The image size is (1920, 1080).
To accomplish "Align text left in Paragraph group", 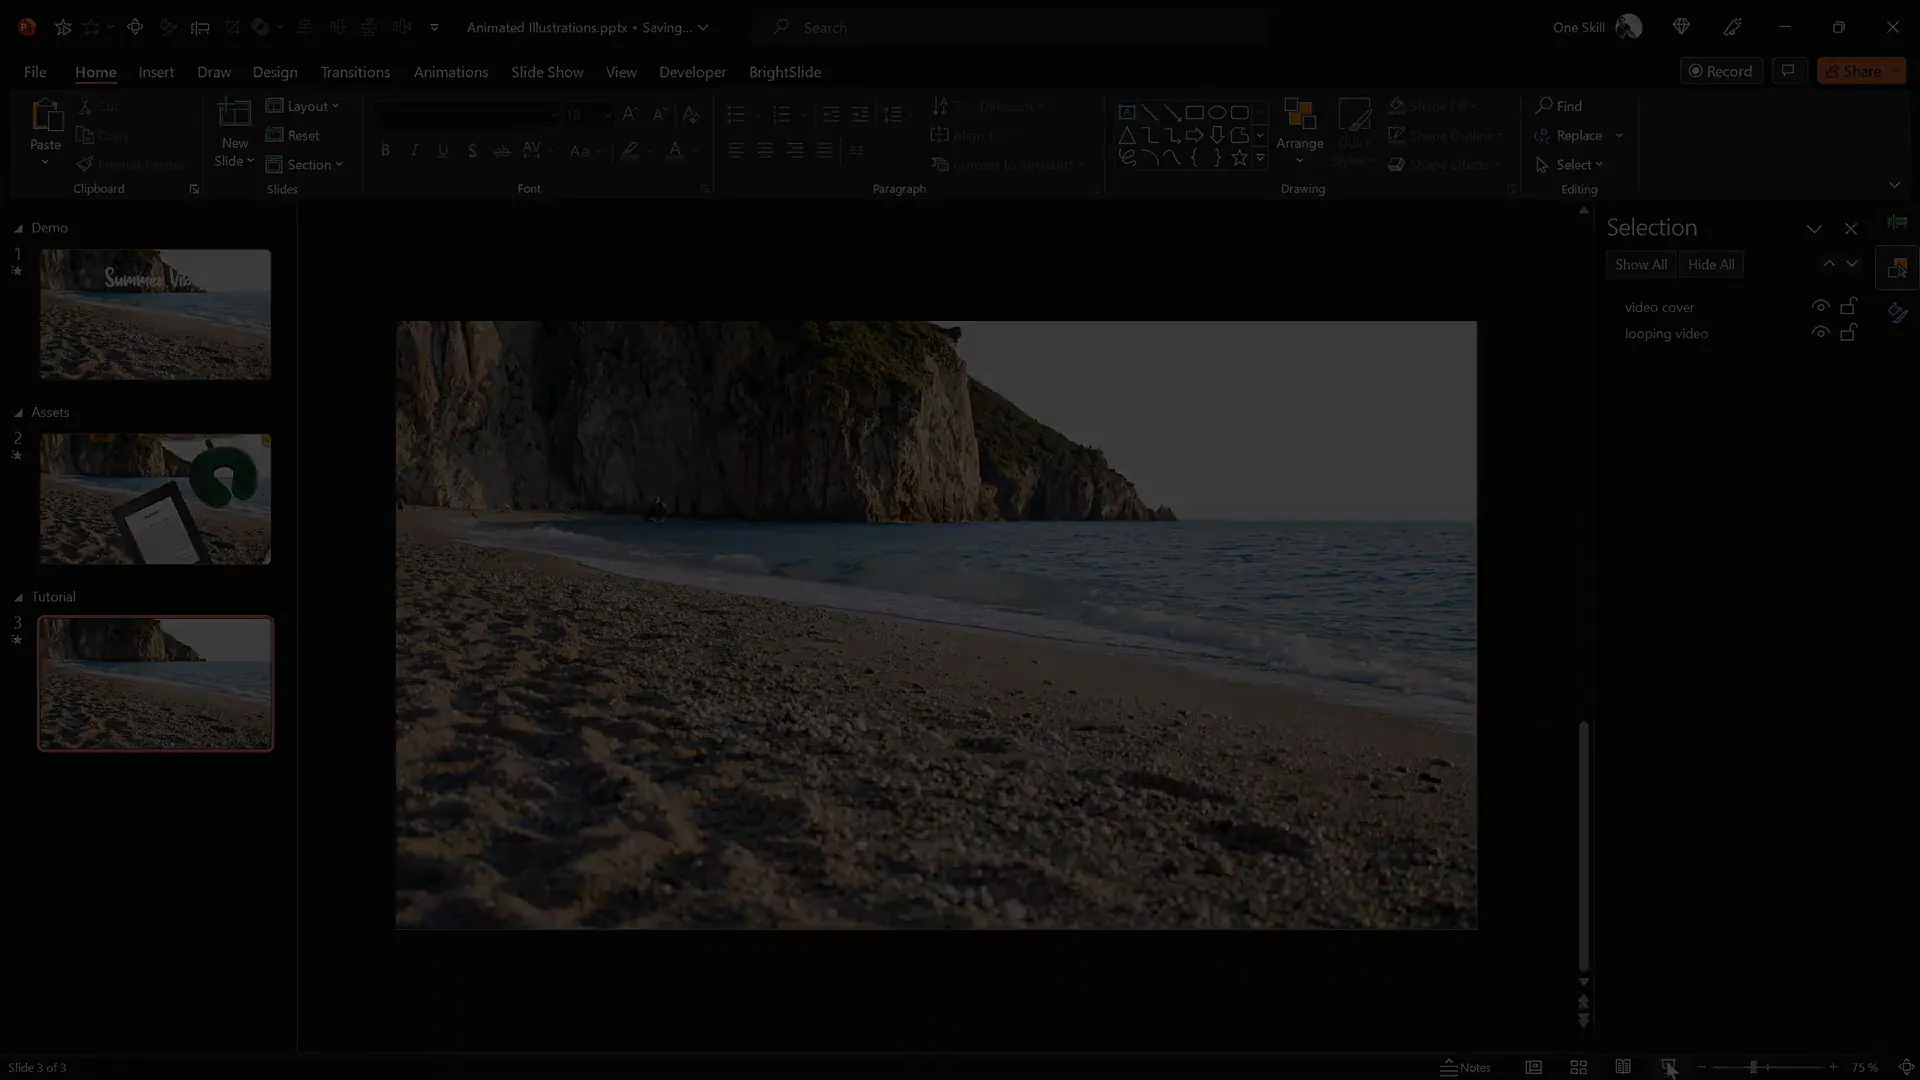I will click(x=736, y=150).
